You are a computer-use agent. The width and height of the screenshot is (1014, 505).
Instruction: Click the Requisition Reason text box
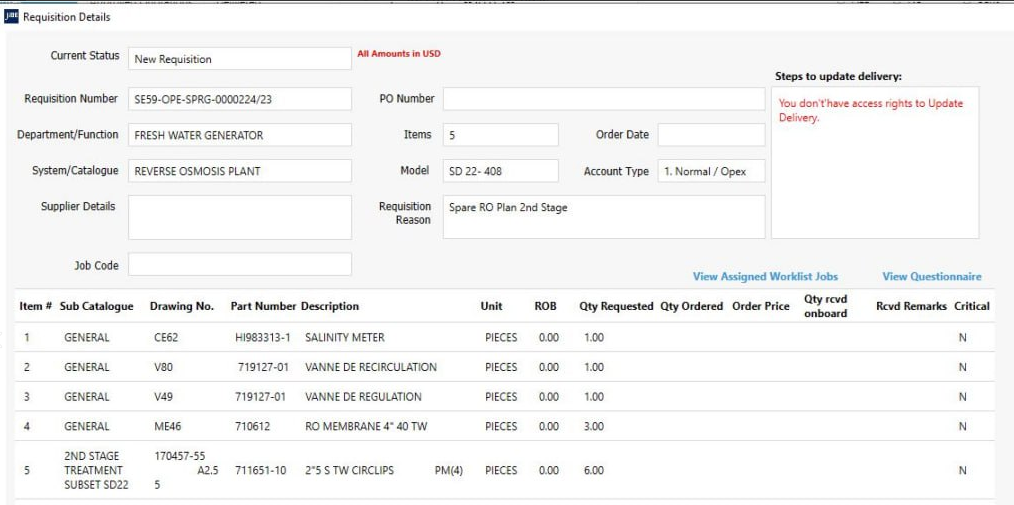point(603,217)
